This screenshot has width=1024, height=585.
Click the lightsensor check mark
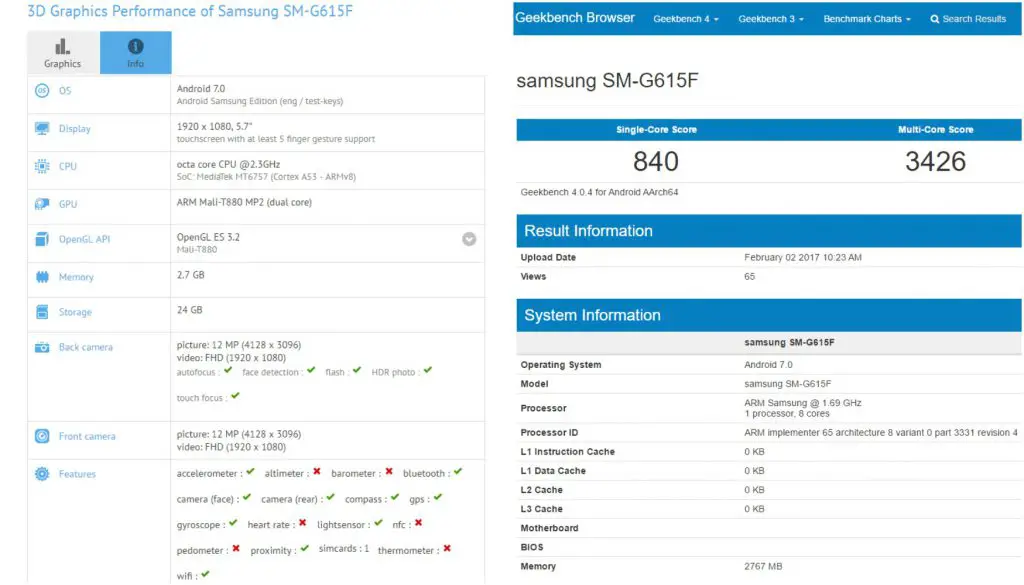click(x=378, y=523)
